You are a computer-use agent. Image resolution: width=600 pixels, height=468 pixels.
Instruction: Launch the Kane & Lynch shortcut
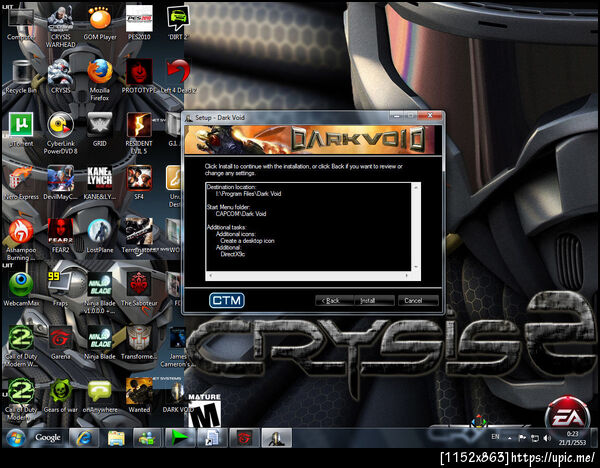coord(99,183)
